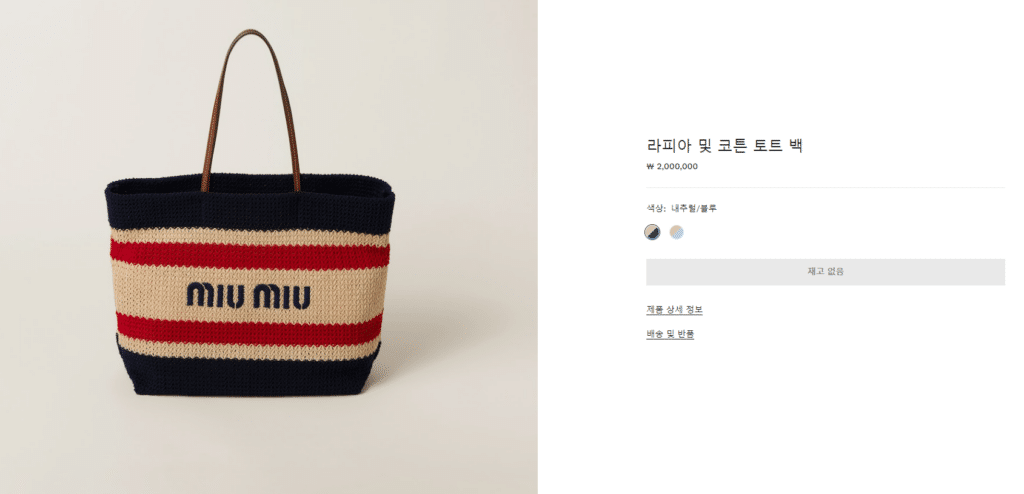Screen dimensions: 1024x494
Task: Click the first letter m of bag logo
Action: [200, 296]
